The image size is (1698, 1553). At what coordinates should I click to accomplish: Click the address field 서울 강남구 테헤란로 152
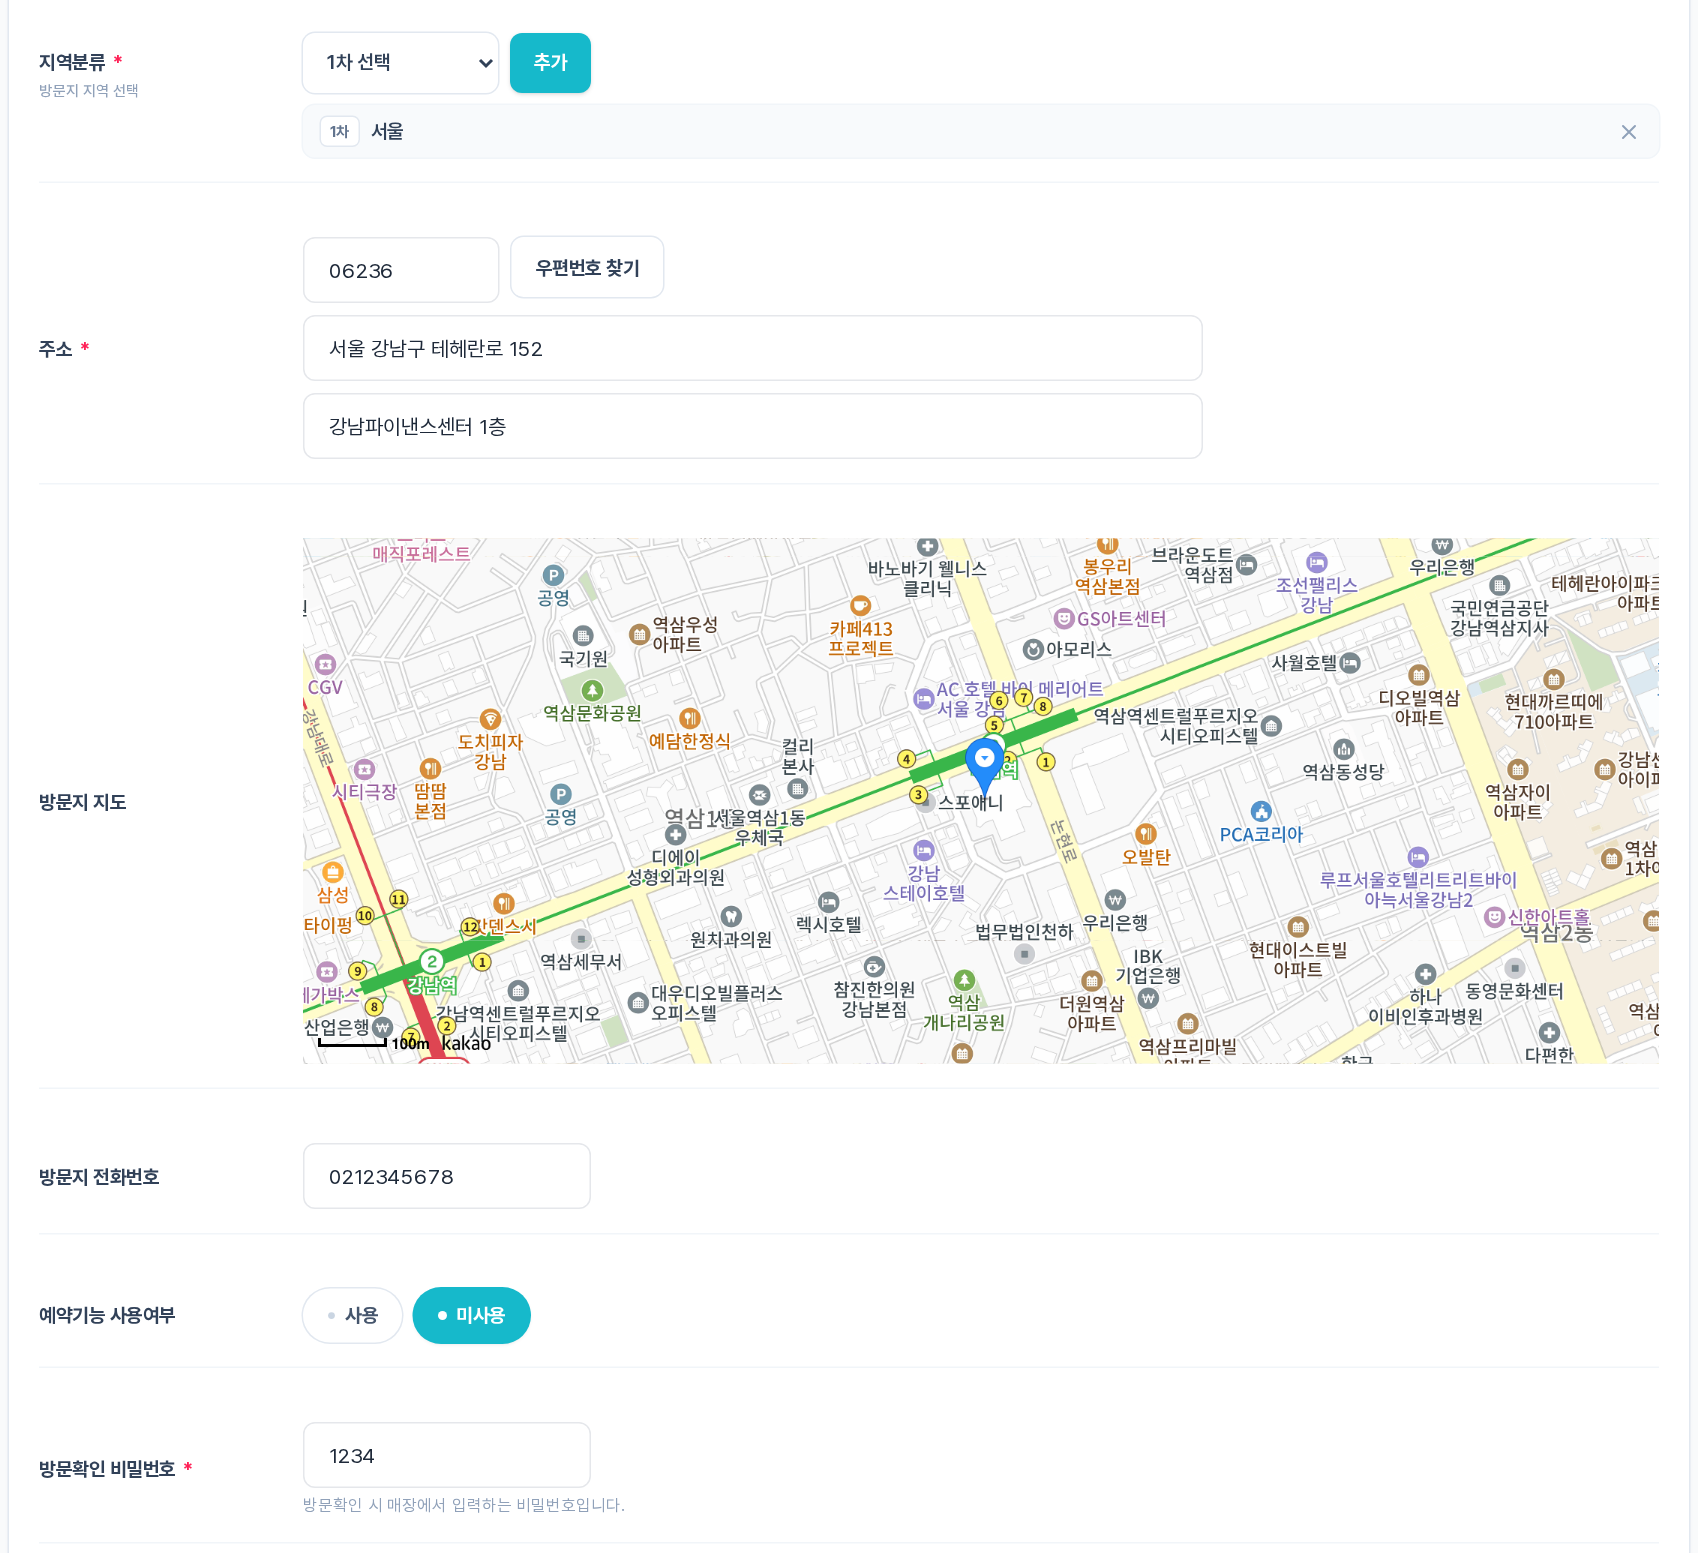(752, 348)
